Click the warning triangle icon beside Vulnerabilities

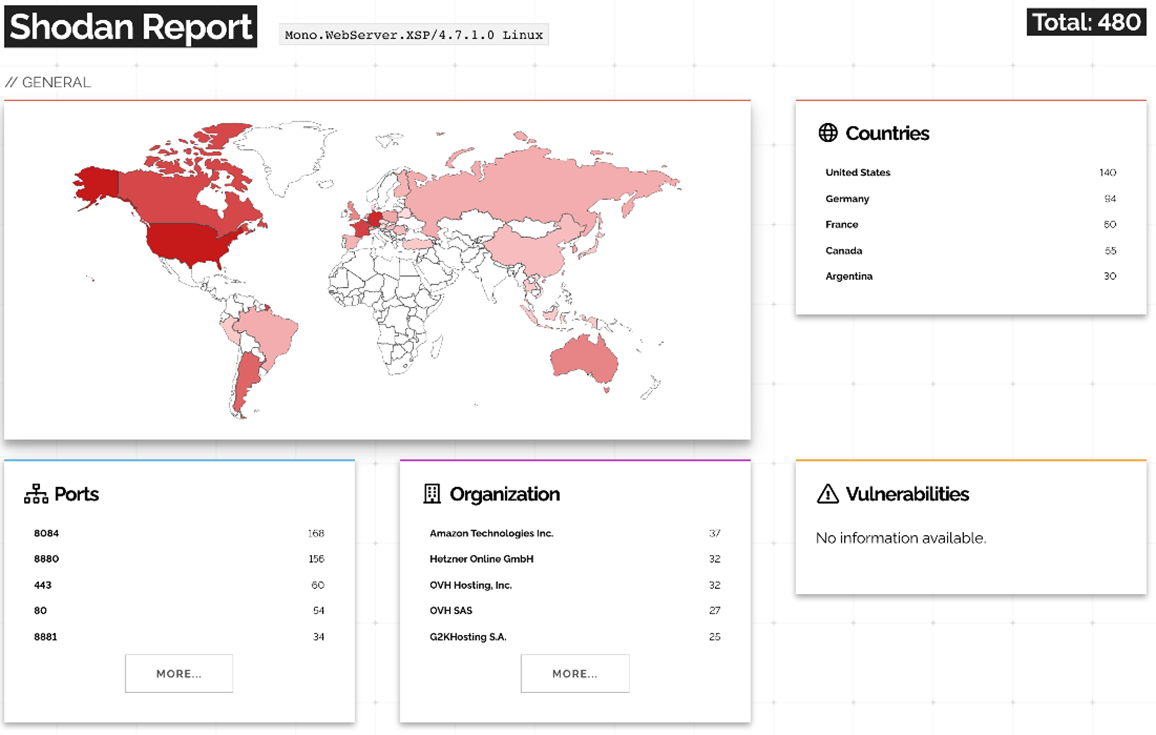tap(827, 494)
